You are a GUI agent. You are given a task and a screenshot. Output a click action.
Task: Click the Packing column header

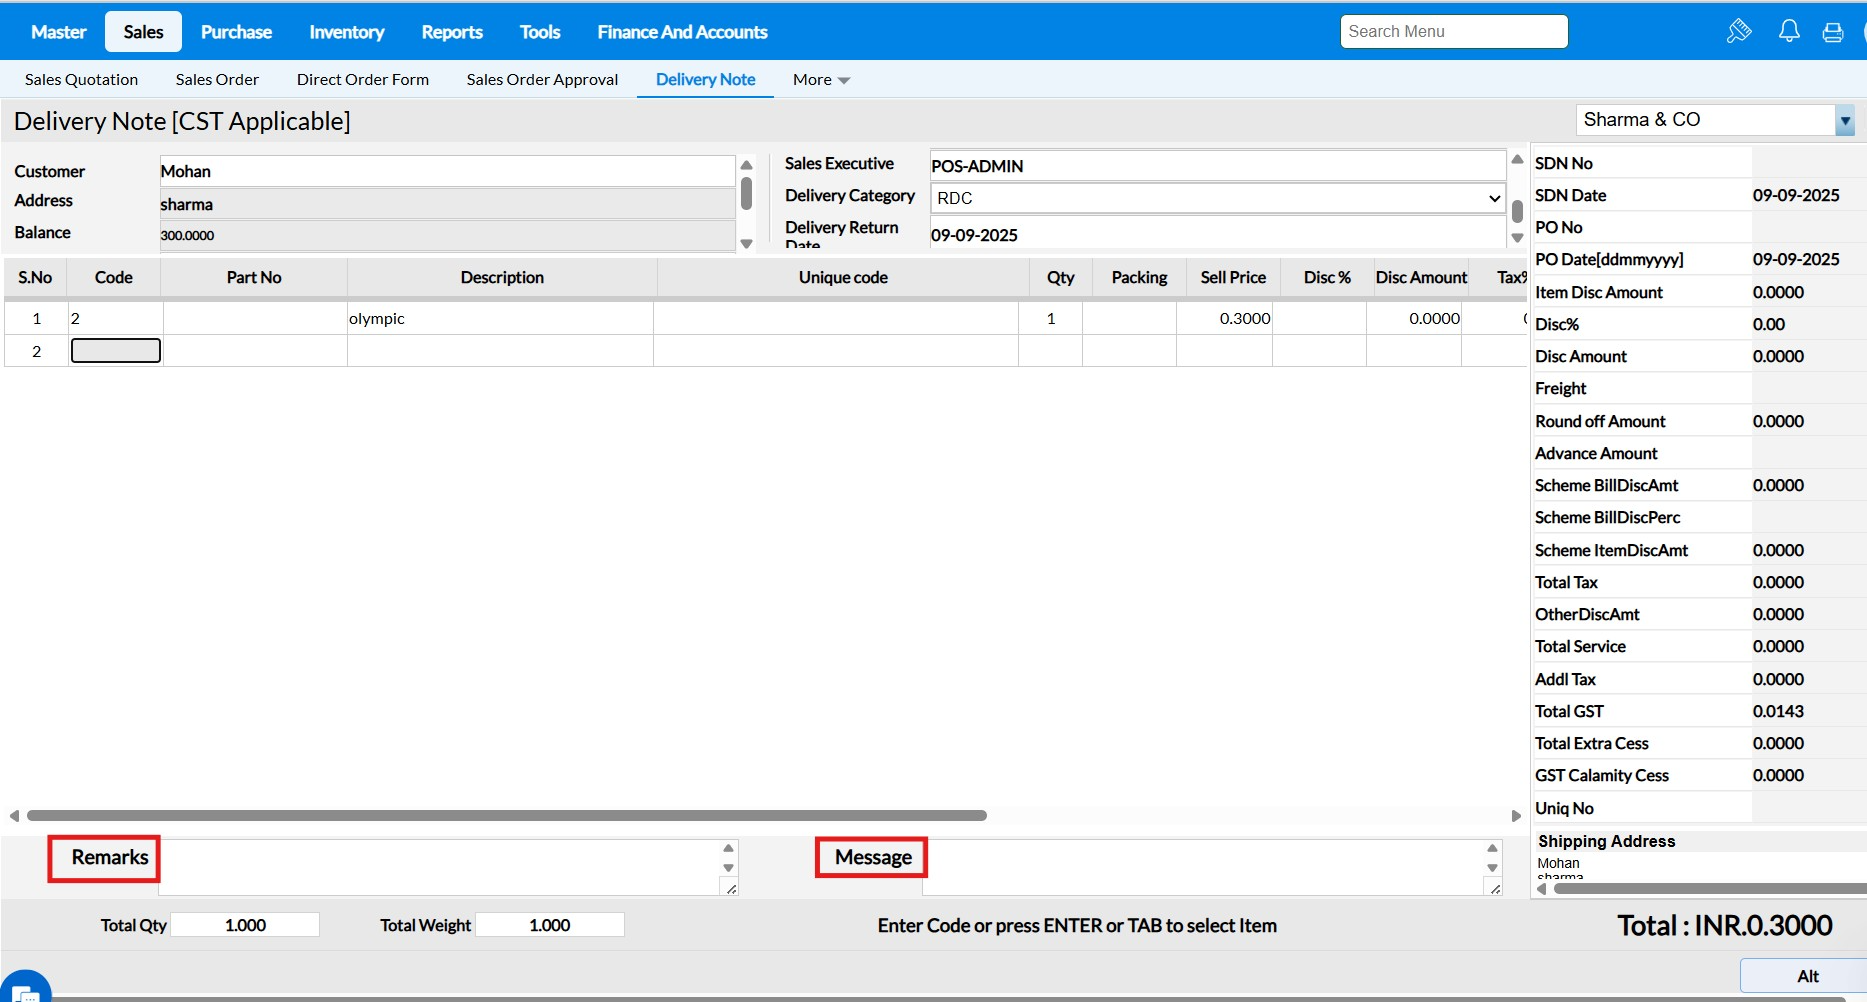pos(1139,278)
